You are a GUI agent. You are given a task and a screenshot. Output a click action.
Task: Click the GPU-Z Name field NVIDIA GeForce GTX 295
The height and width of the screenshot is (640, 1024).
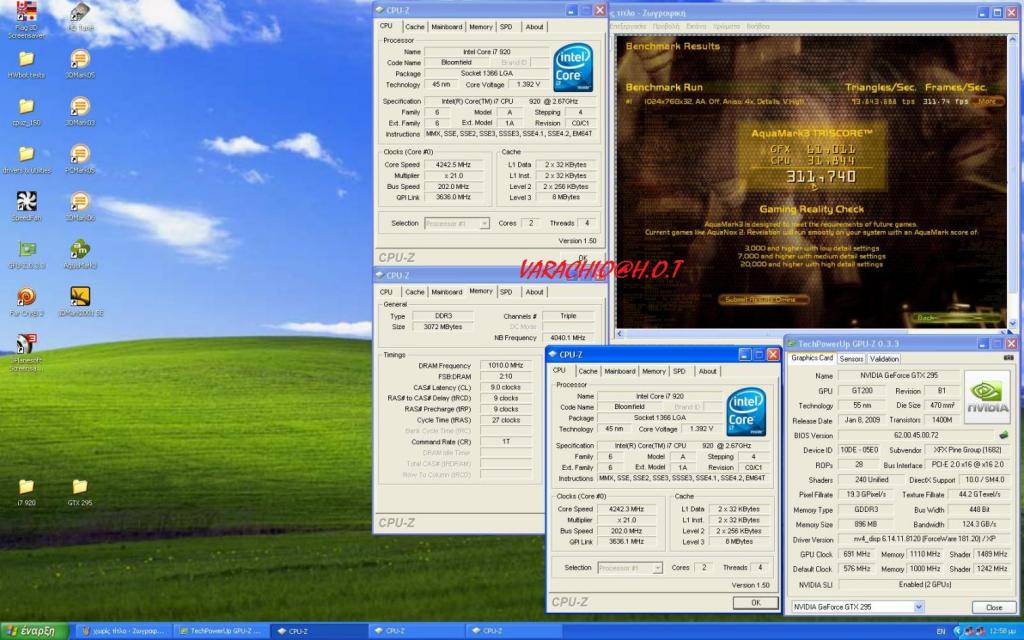coord(898,376)
